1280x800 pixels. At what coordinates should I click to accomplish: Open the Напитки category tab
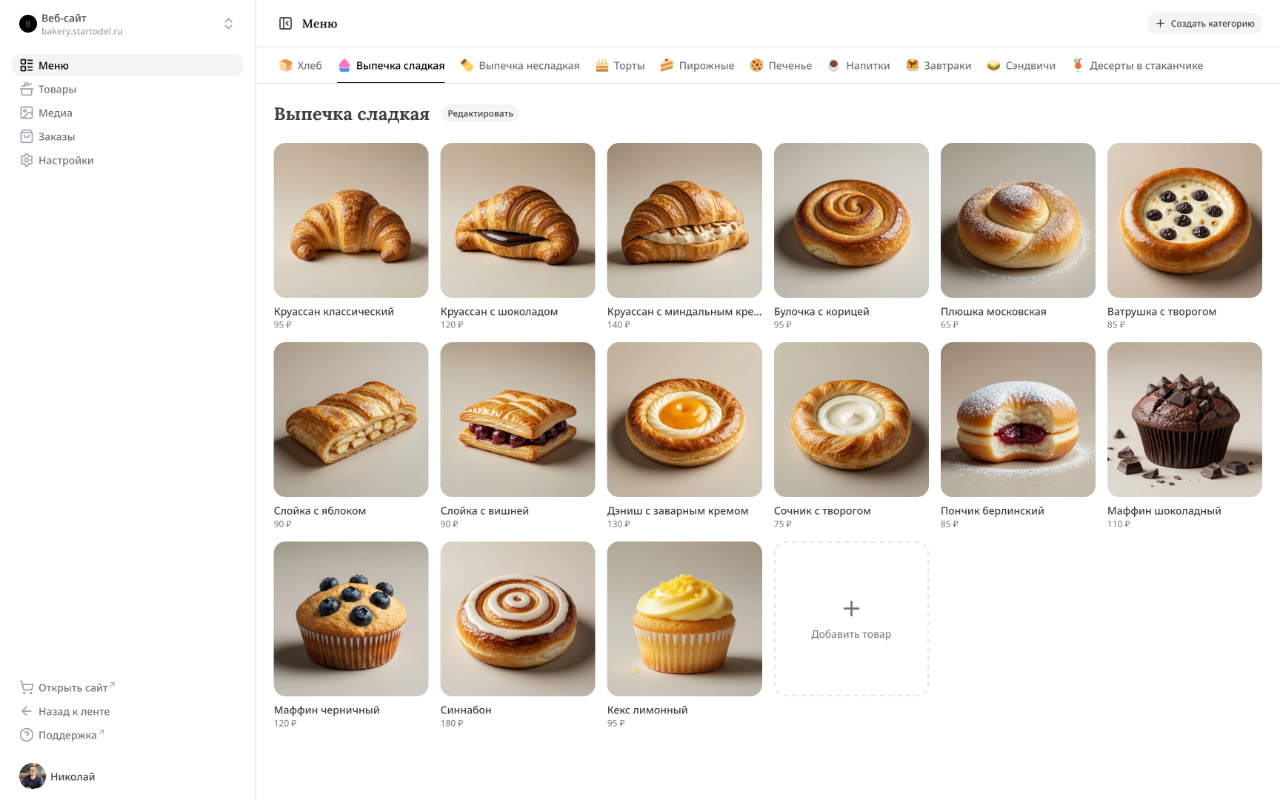pos(858,65)
